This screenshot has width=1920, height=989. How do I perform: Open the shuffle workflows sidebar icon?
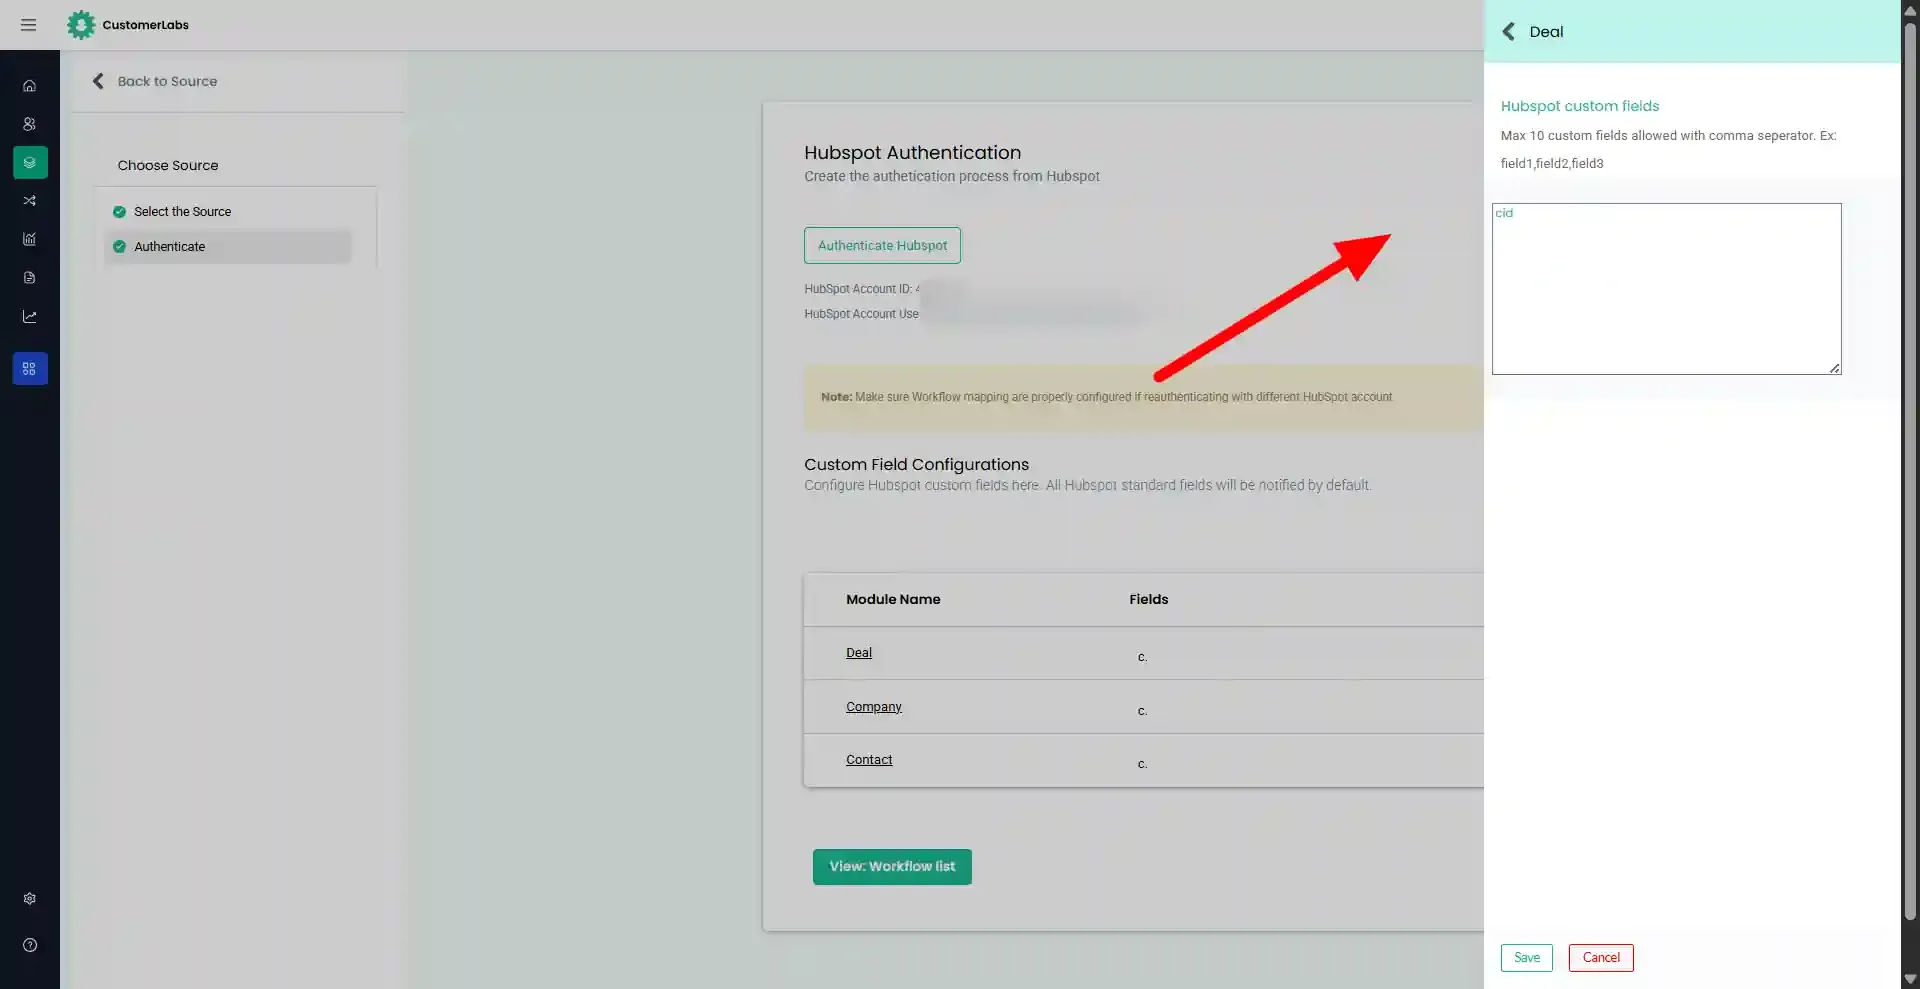[30, 201]
